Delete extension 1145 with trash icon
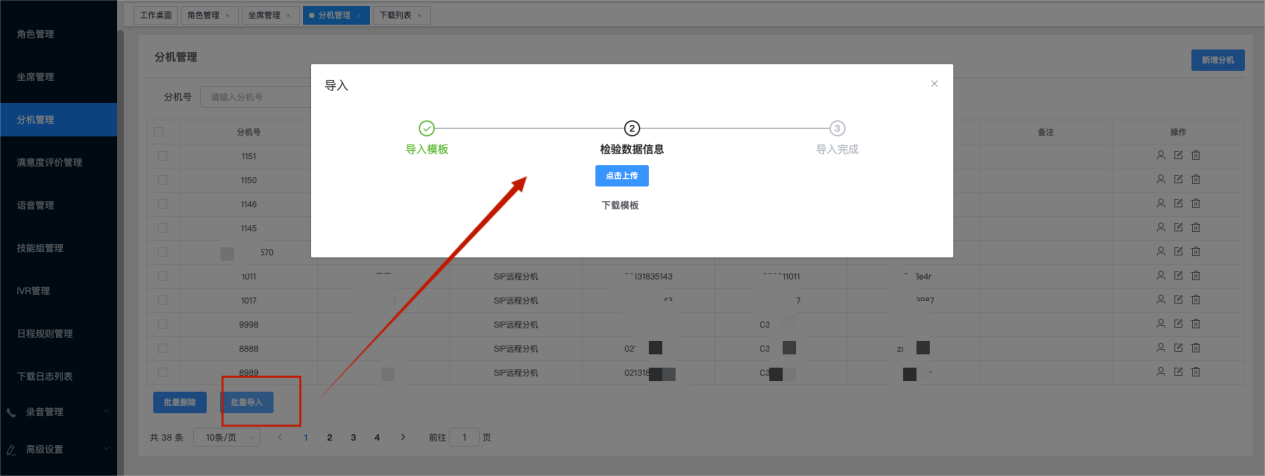1265x476 pixels. coord(1195,228)
